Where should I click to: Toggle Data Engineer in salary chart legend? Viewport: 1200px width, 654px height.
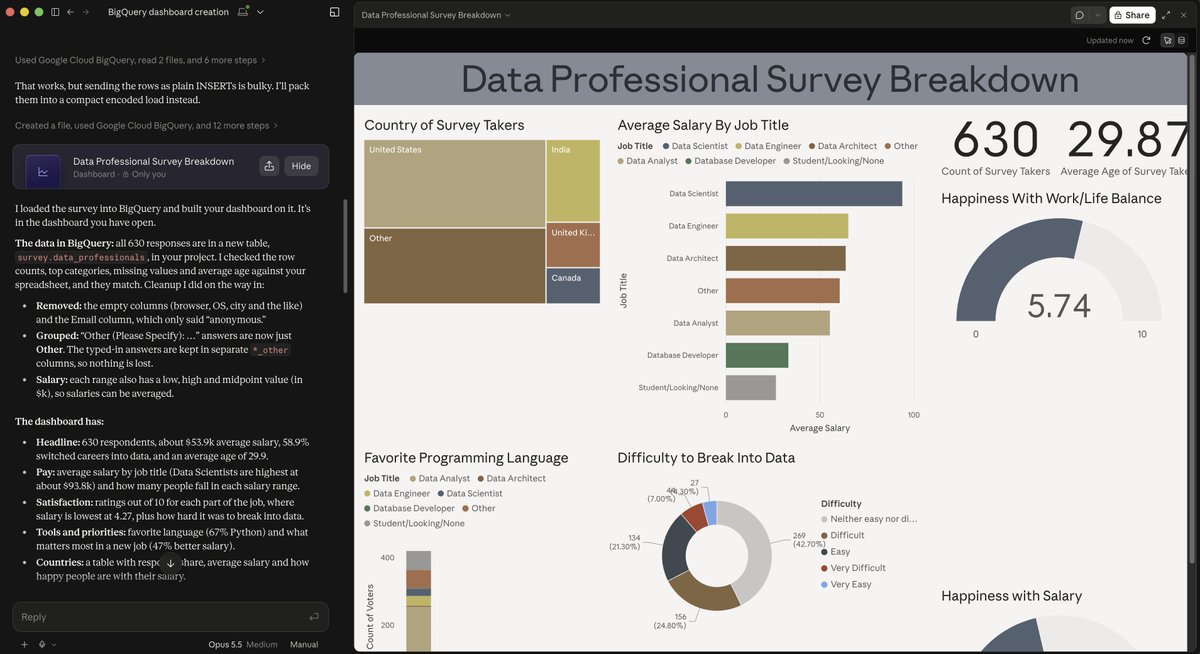[768, 146]
